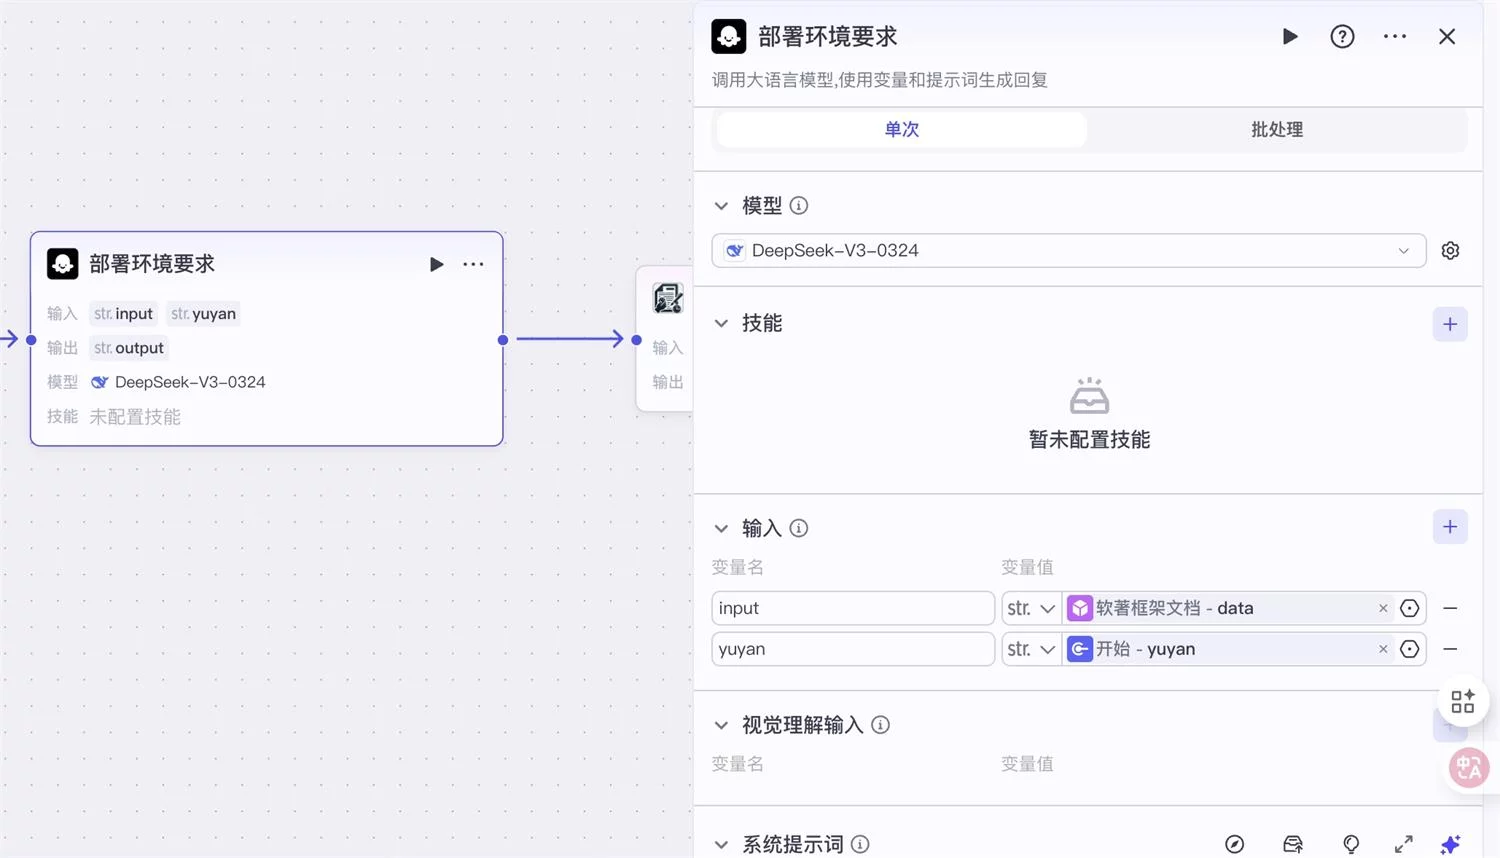The height and width of the screenshot is (858, 1500).
Task: Open the compass explore icon near the prompt area
Action: click(x=1234, y=845)
